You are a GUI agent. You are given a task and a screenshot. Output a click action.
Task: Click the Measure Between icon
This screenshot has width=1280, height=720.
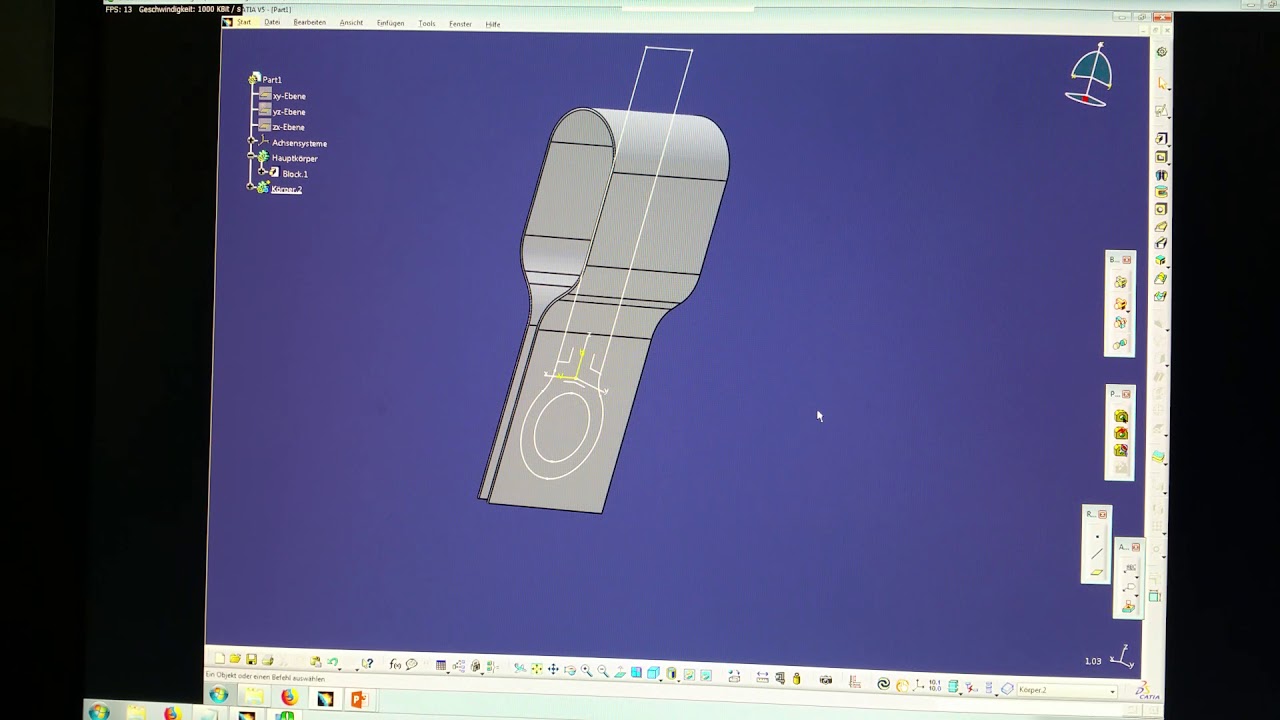click(x=762, y=677)
